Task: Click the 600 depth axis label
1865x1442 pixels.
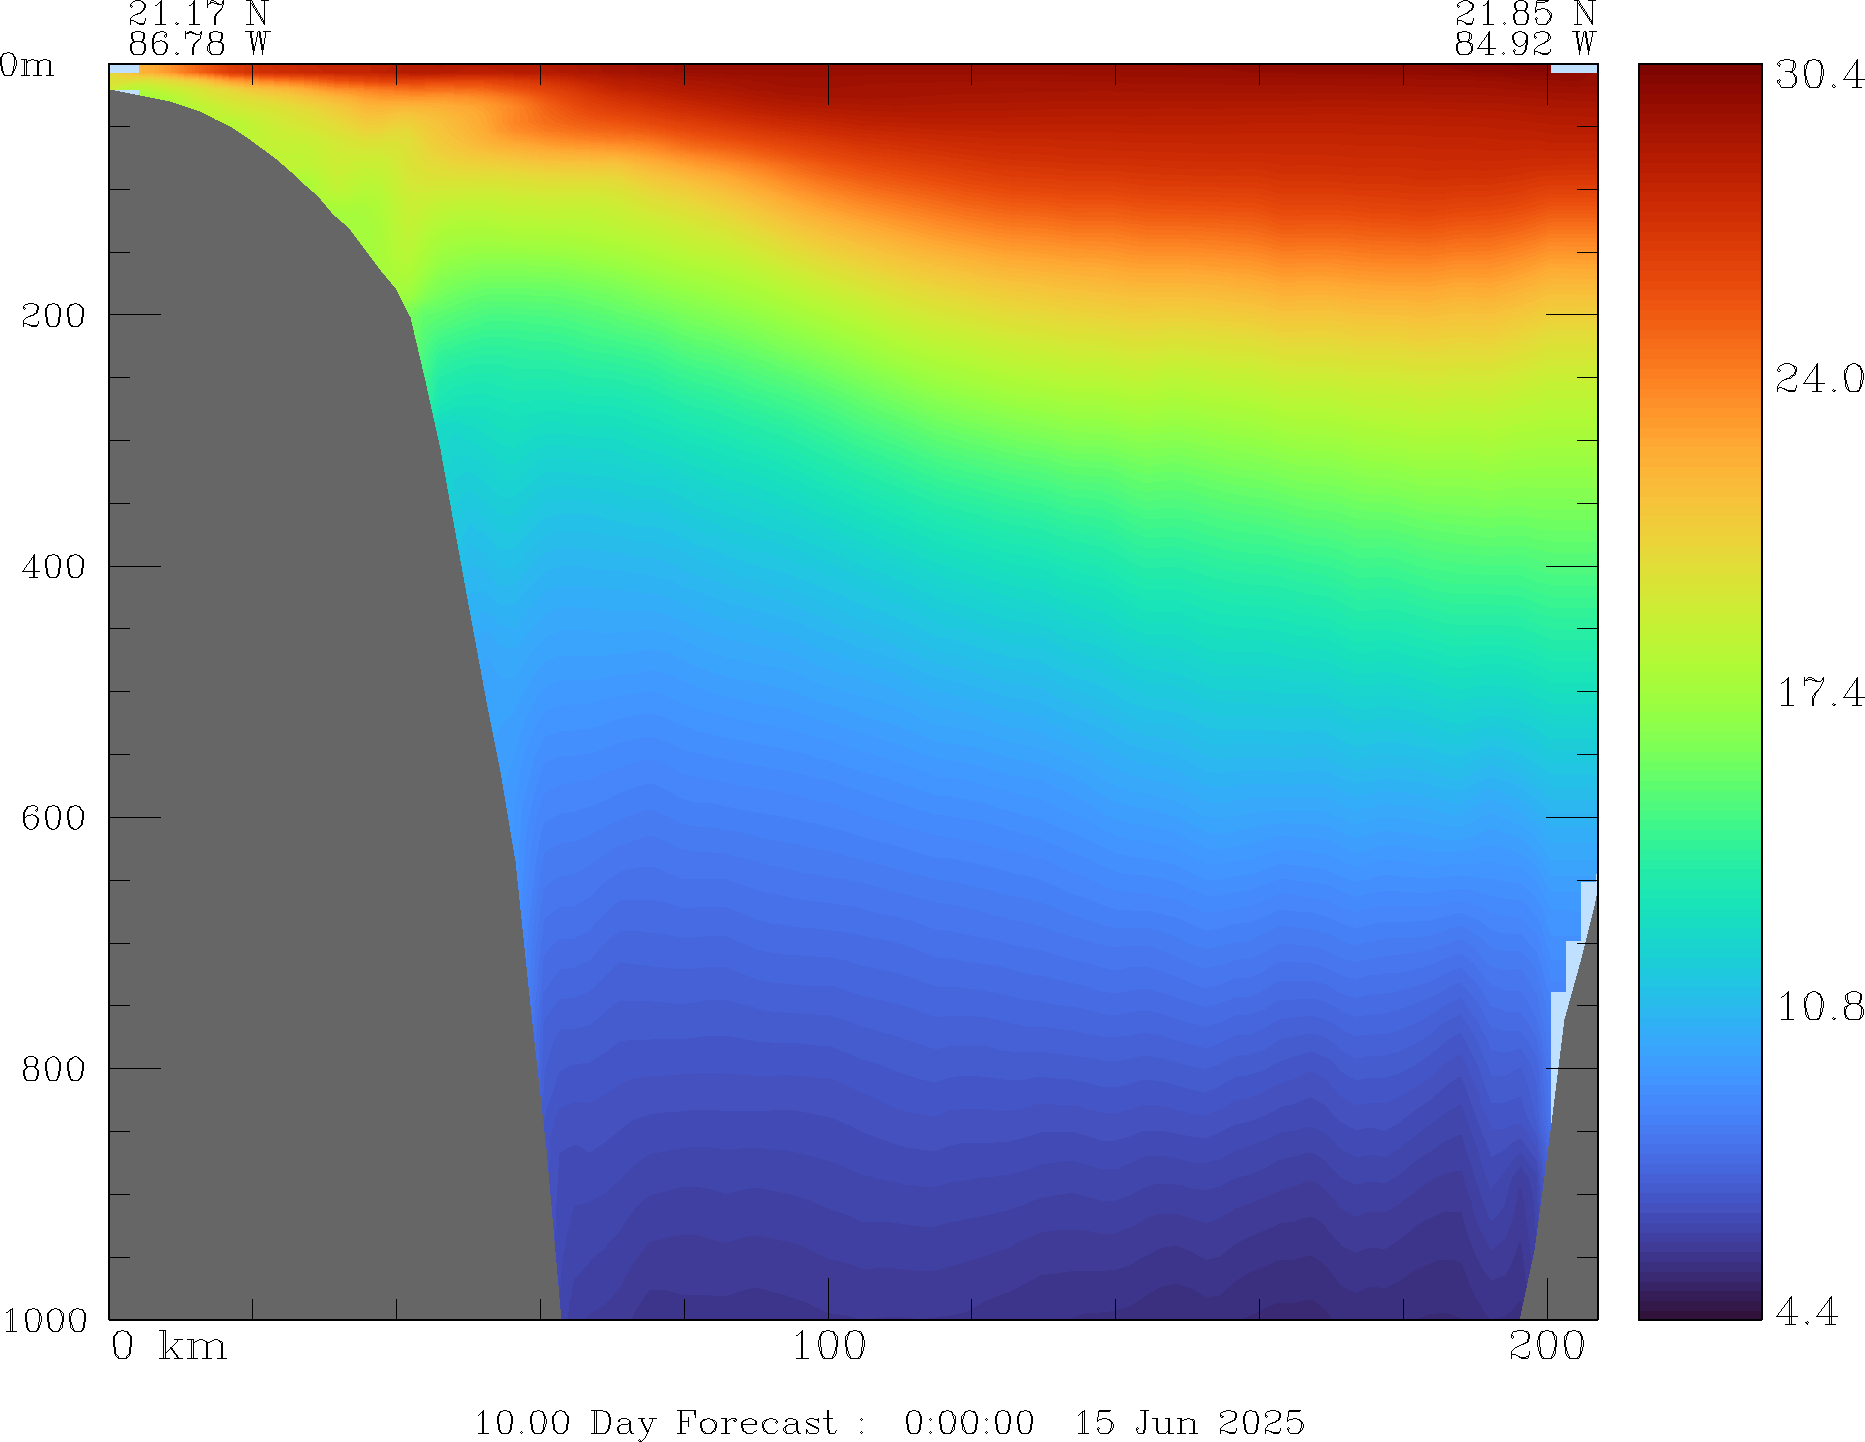Action: click(53, 818)
